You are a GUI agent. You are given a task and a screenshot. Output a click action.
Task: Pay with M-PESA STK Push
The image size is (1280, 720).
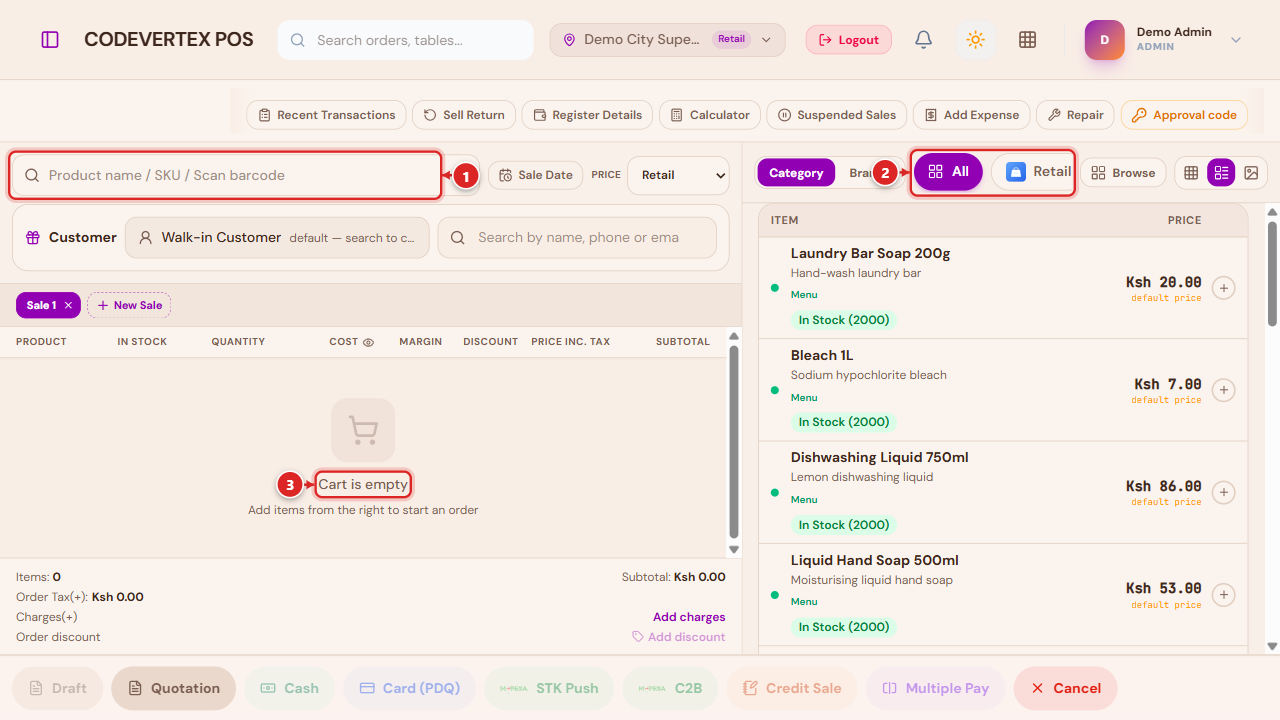coord(549,688)
